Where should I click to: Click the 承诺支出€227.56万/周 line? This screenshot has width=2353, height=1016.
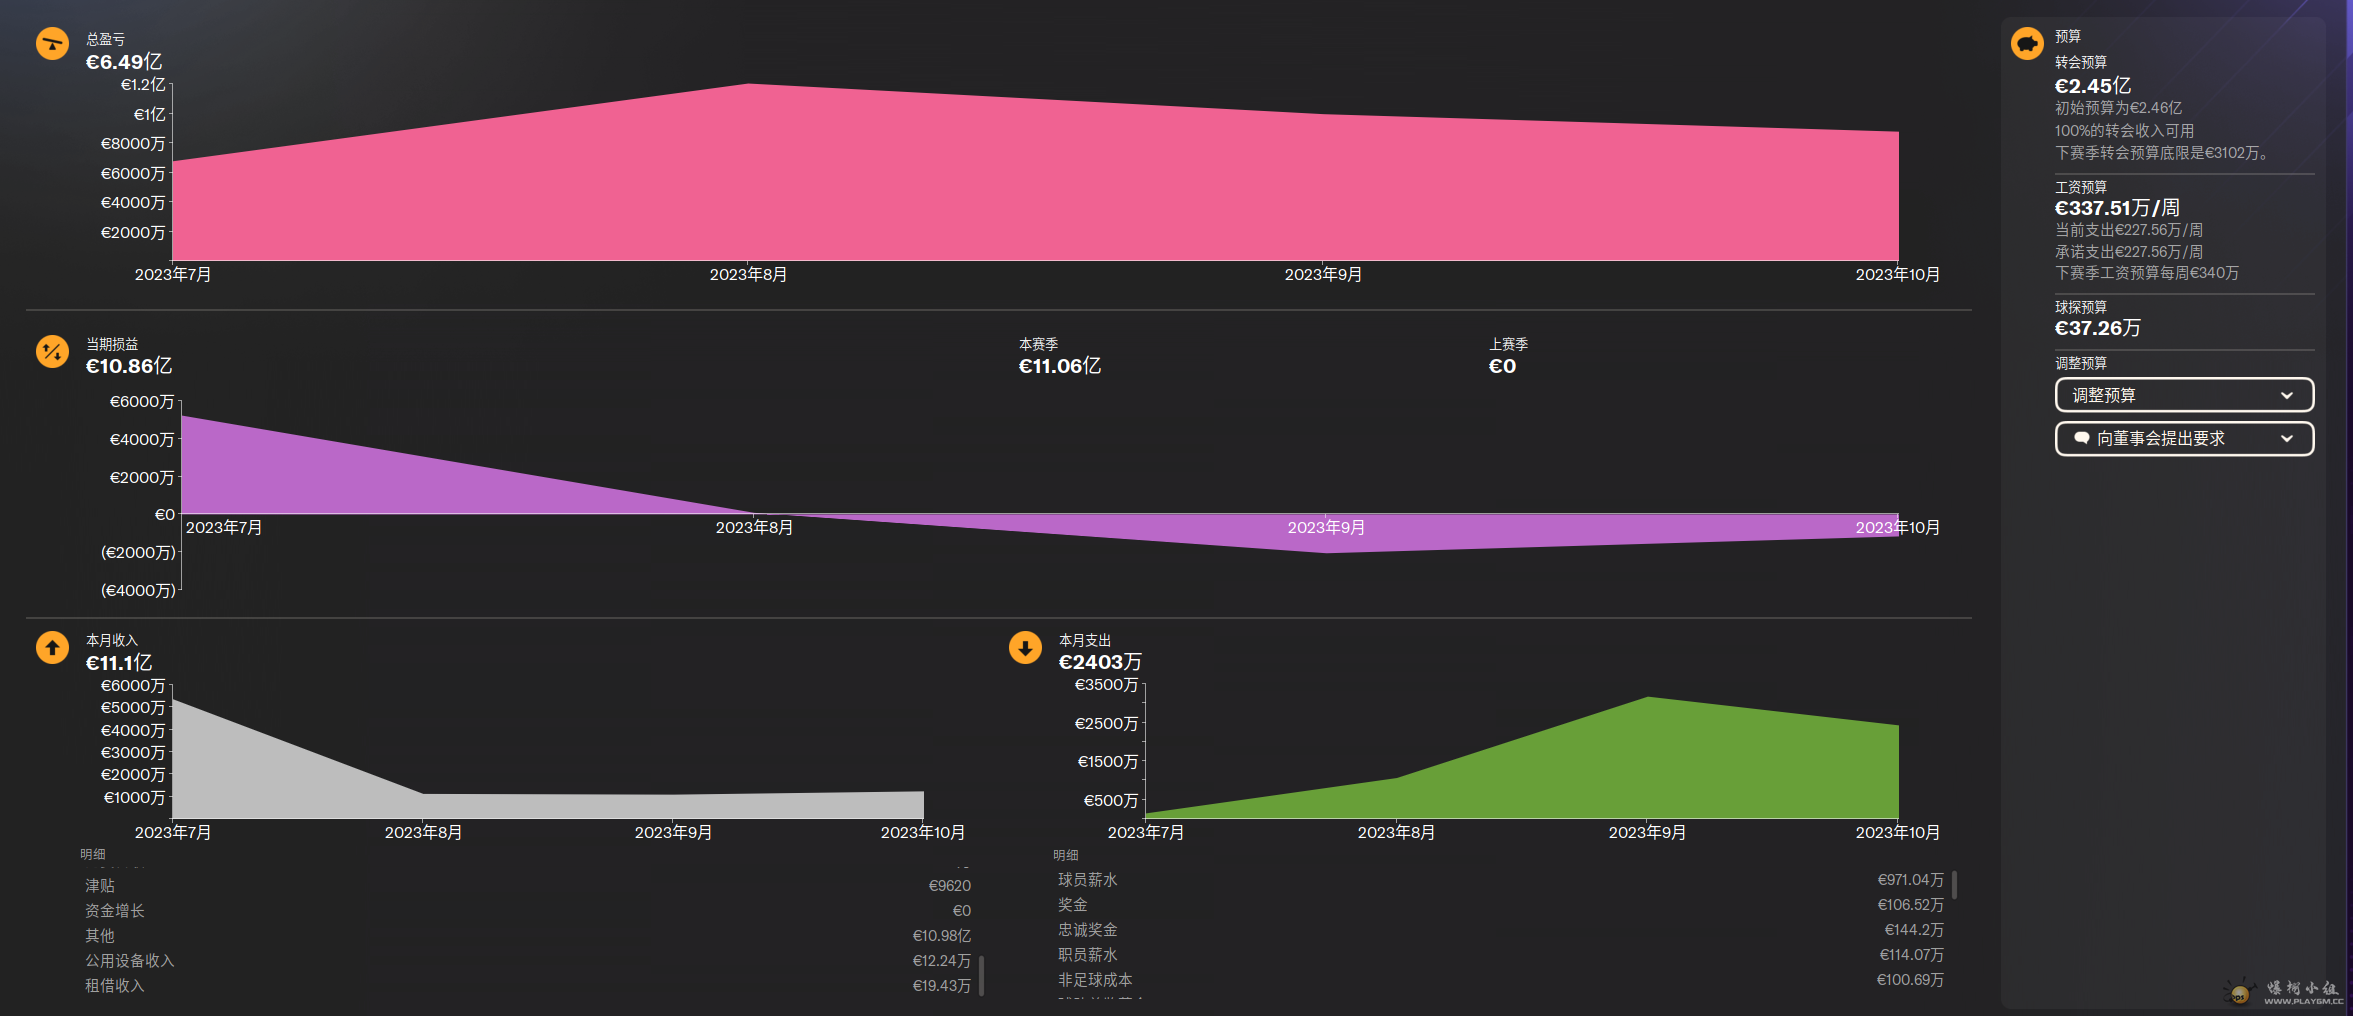click(2129, 252)
